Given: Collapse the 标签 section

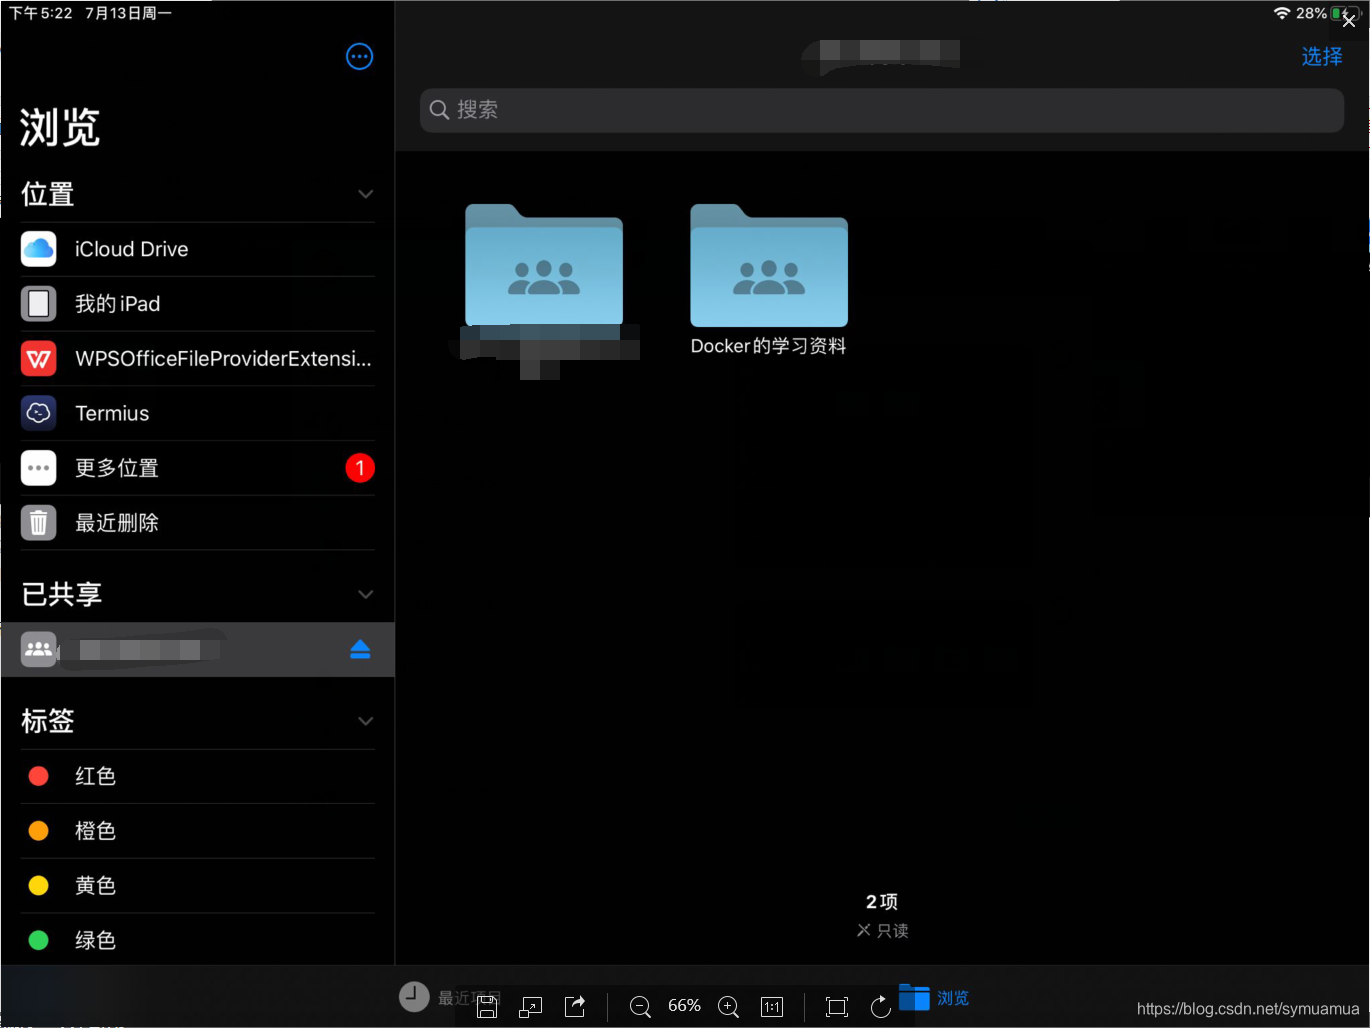Looking at the screenshot, I should coord(366,721).
